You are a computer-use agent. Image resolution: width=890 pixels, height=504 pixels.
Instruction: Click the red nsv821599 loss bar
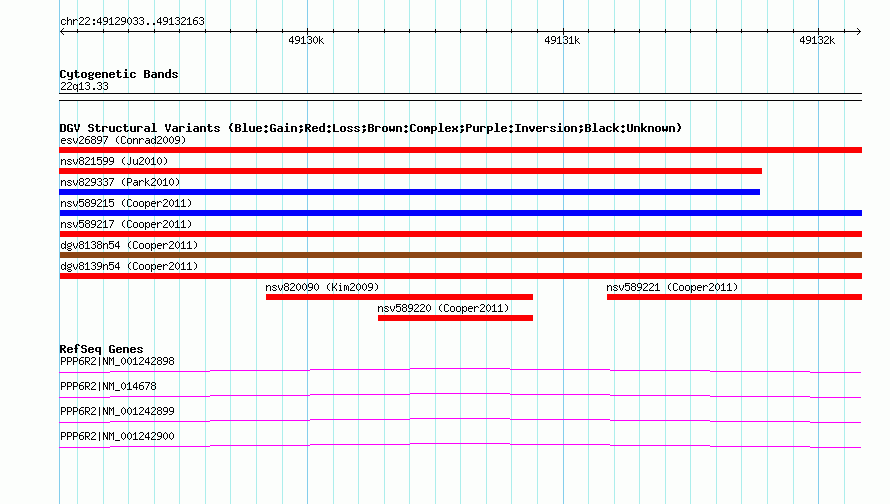click(x=410, y=171)
